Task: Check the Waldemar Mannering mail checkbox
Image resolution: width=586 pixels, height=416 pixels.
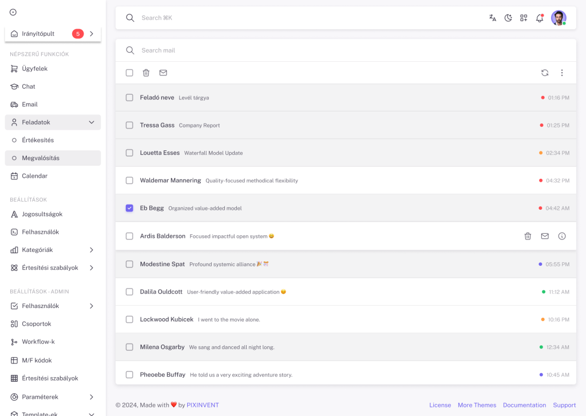Action: (x=129, y=181)
